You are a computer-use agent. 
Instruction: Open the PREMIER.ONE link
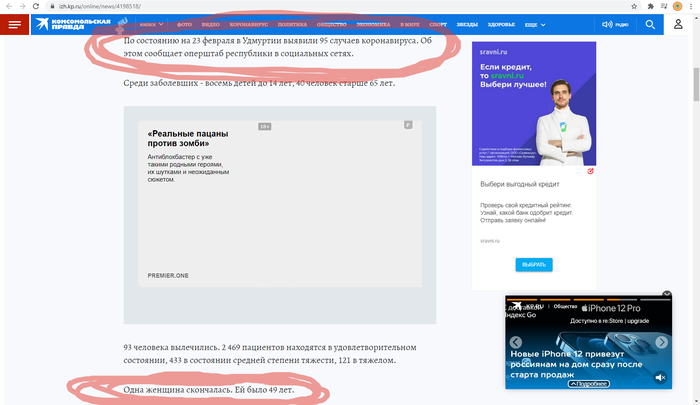(168, 276)
